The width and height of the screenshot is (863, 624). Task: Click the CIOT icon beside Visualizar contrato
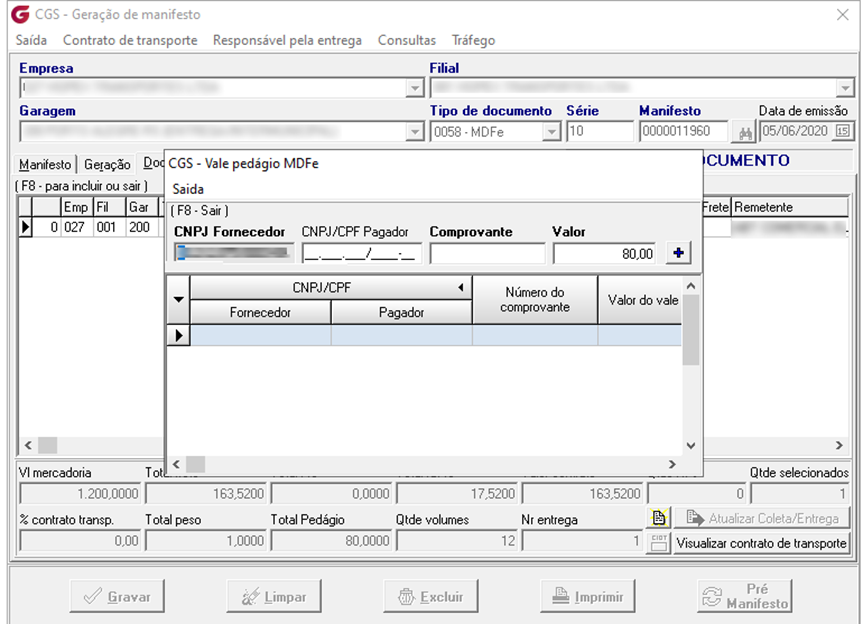click(x=659, y=543)
